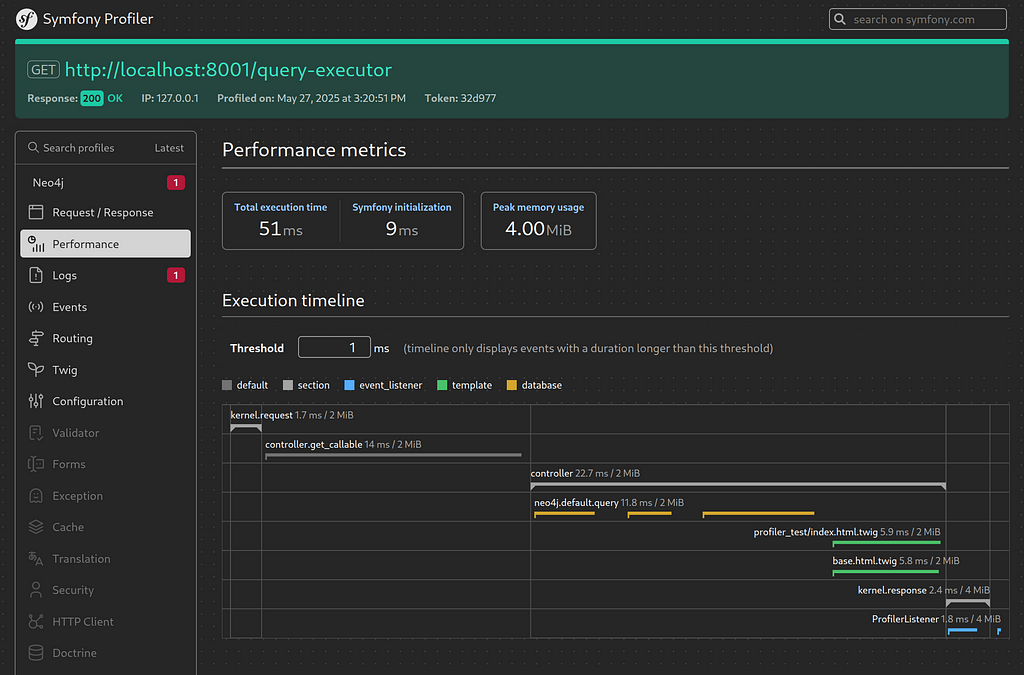Click the gray default legend swatch
Image resolution: width=1024 pixels, height=675 pixels.
pyautogui.click(x=227, y=385)
